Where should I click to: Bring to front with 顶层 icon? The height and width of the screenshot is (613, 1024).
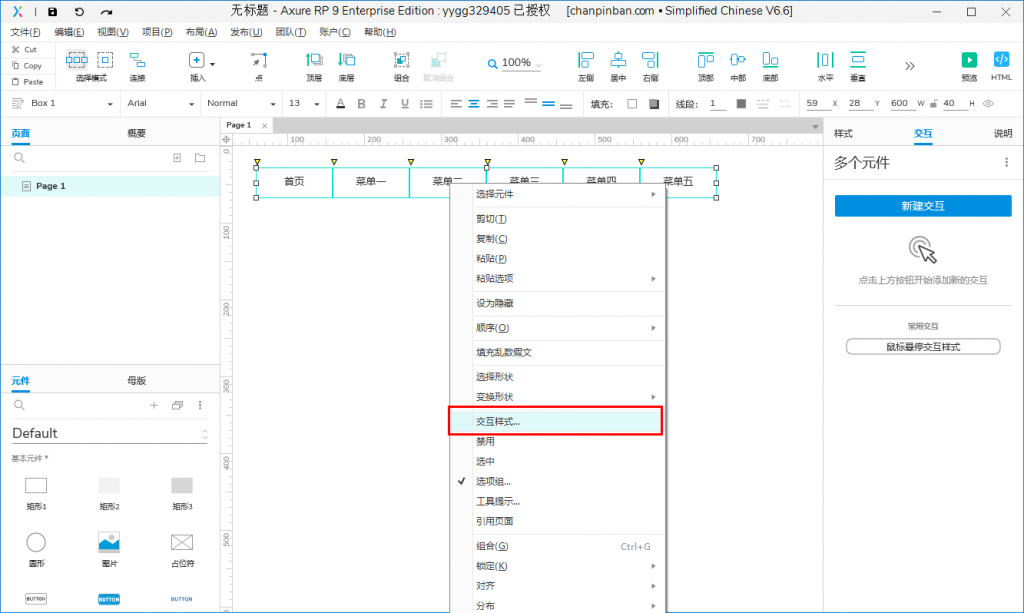pyautogui.click(x=314, y=60)
